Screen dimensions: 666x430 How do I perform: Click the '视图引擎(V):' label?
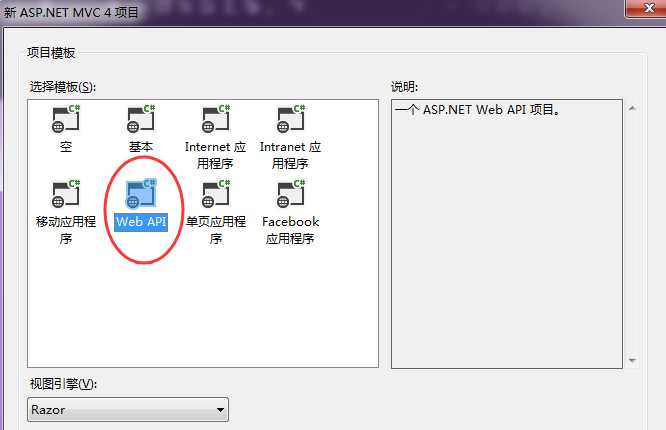63,384
